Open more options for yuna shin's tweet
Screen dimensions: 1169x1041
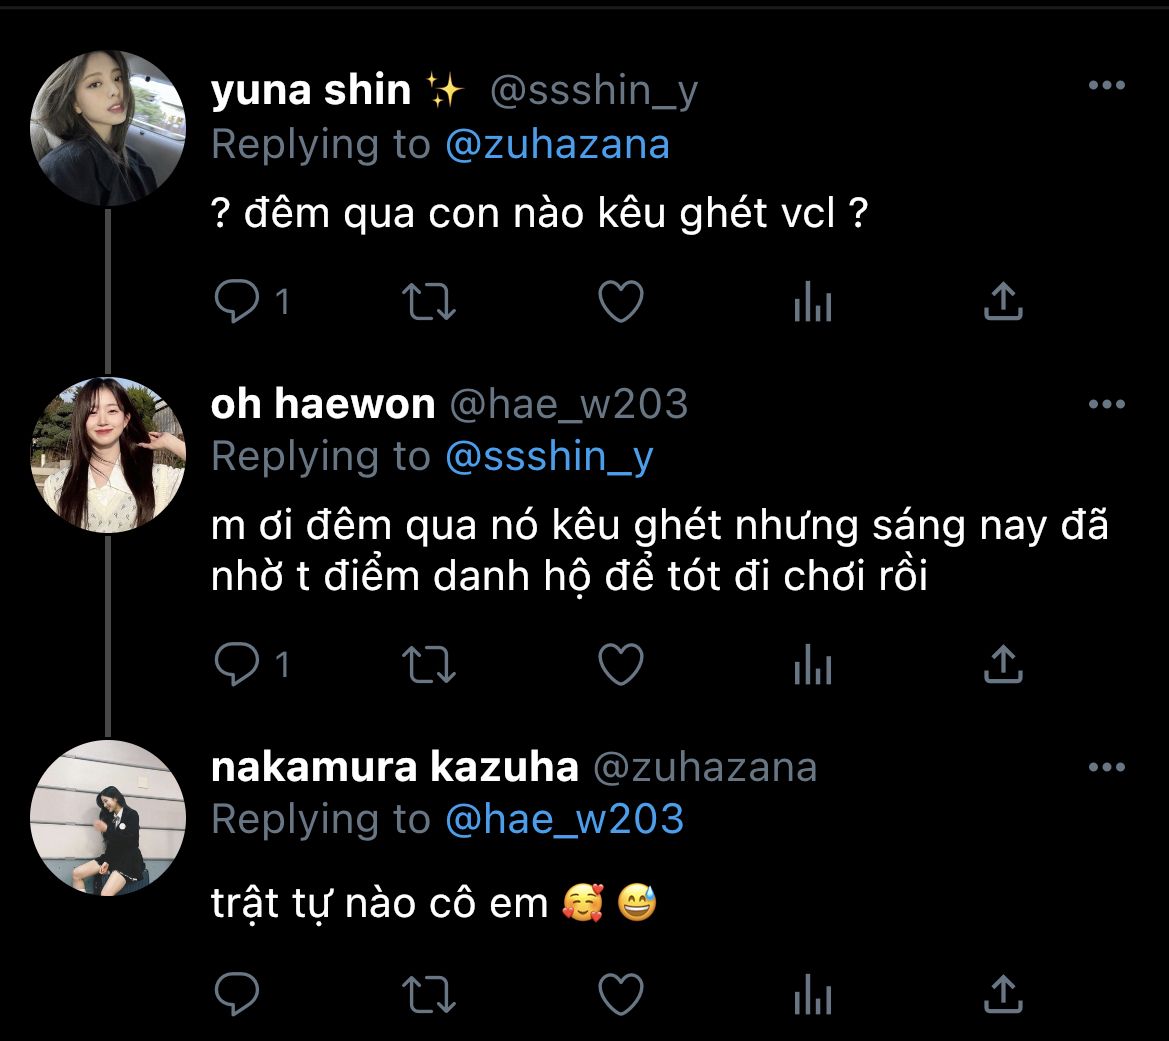coord(1106,86)
